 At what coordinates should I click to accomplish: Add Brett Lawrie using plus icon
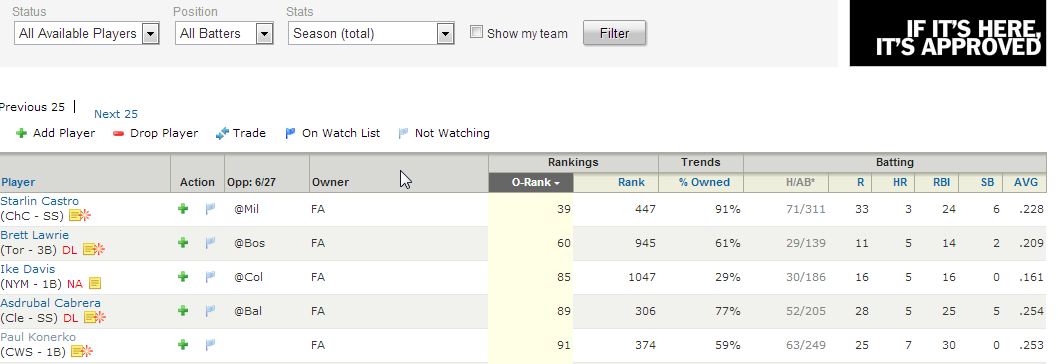[183, 243]
